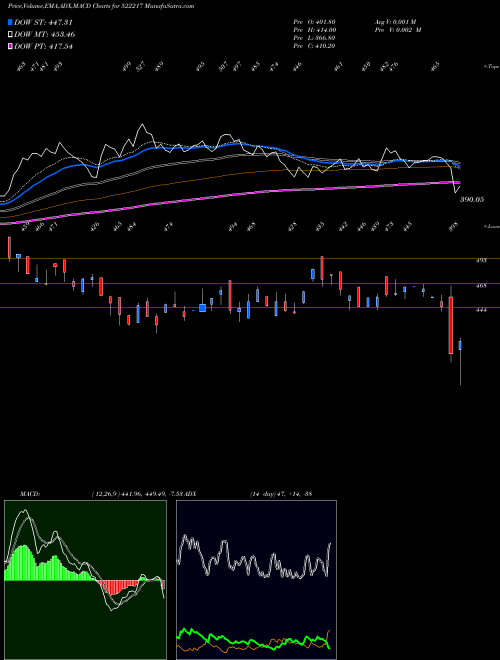500x660 pixels.
Task: Select the DOW ST: 447.31 label
Action: pos(43,22)
